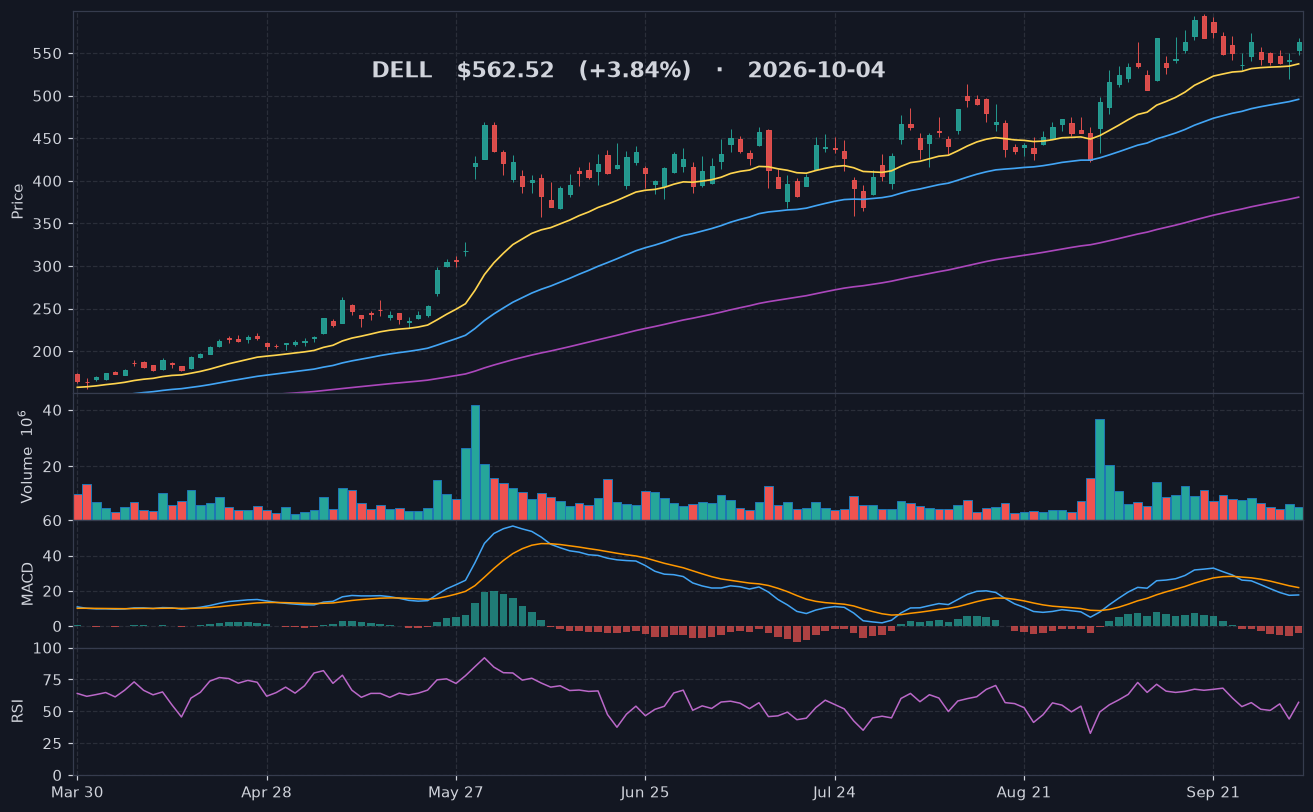Click the Volume axis title
The image size is (1313, 812).
point(26,457)
